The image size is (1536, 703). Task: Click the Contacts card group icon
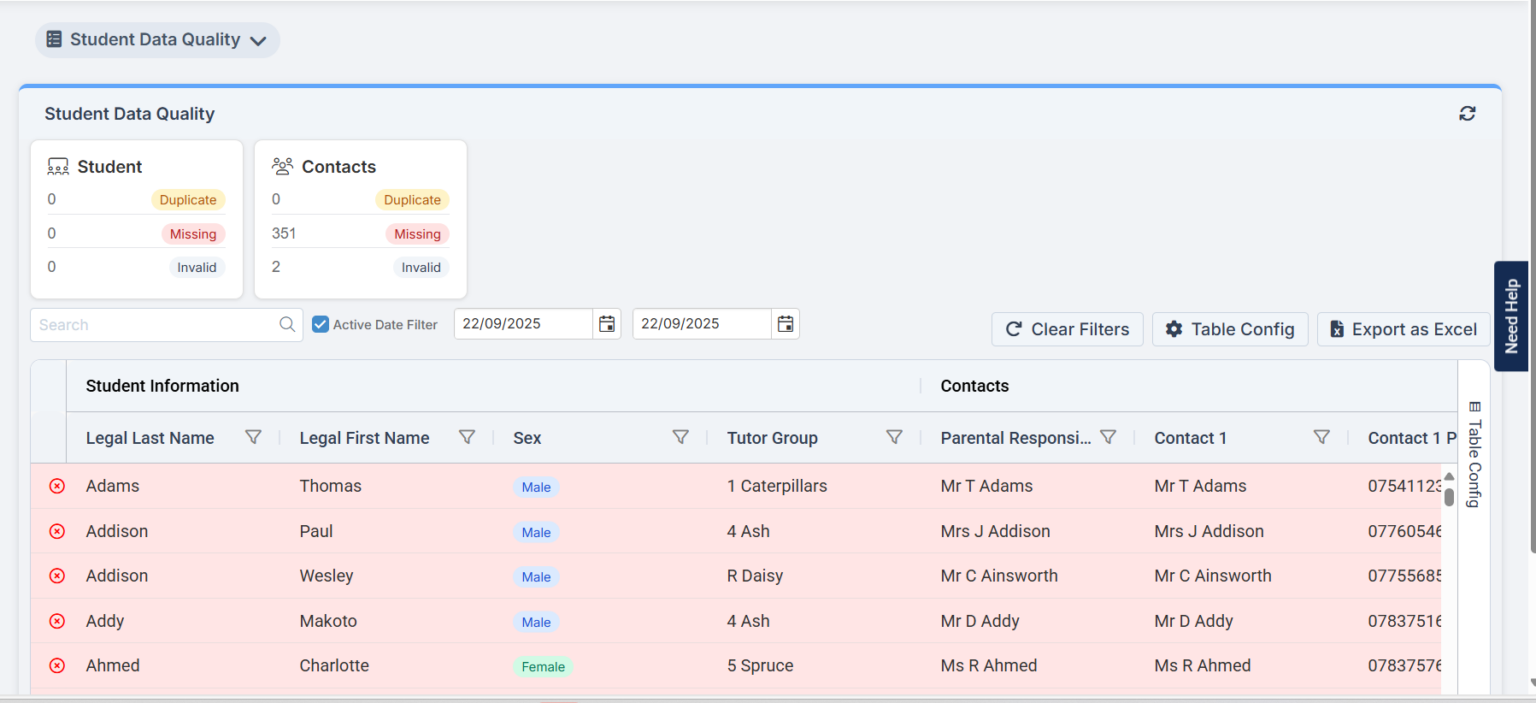tap(283, 165)
